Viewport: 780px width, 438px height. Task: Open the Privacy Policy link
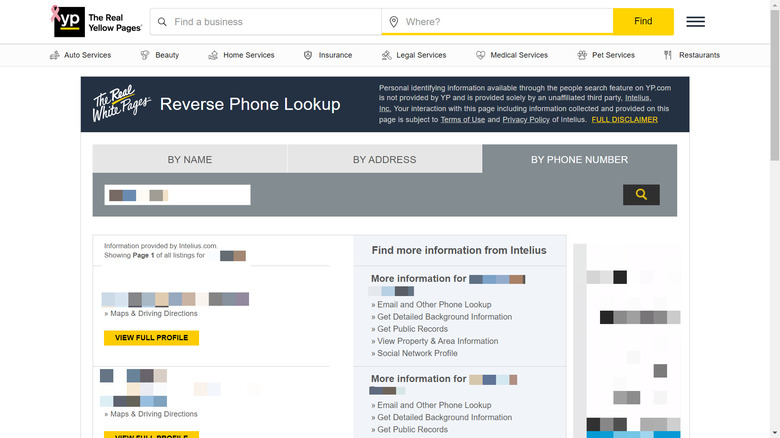click(526, 119)
